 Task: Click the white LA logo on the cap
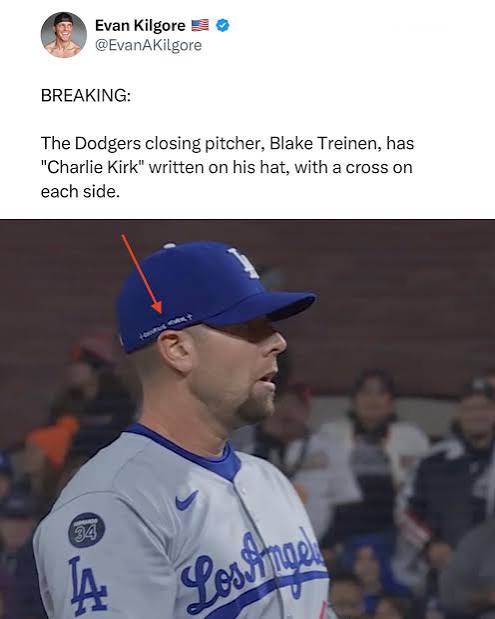pyautogui.click(x=244, y=261)
